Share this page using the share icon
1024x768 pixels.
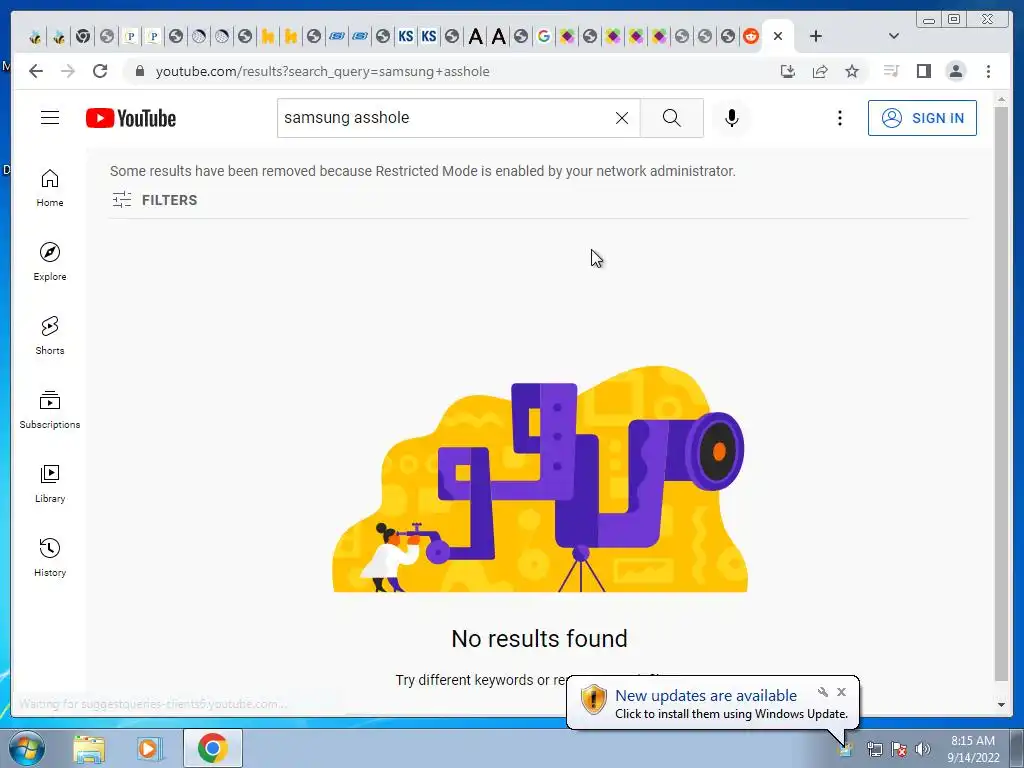point(820,71)
